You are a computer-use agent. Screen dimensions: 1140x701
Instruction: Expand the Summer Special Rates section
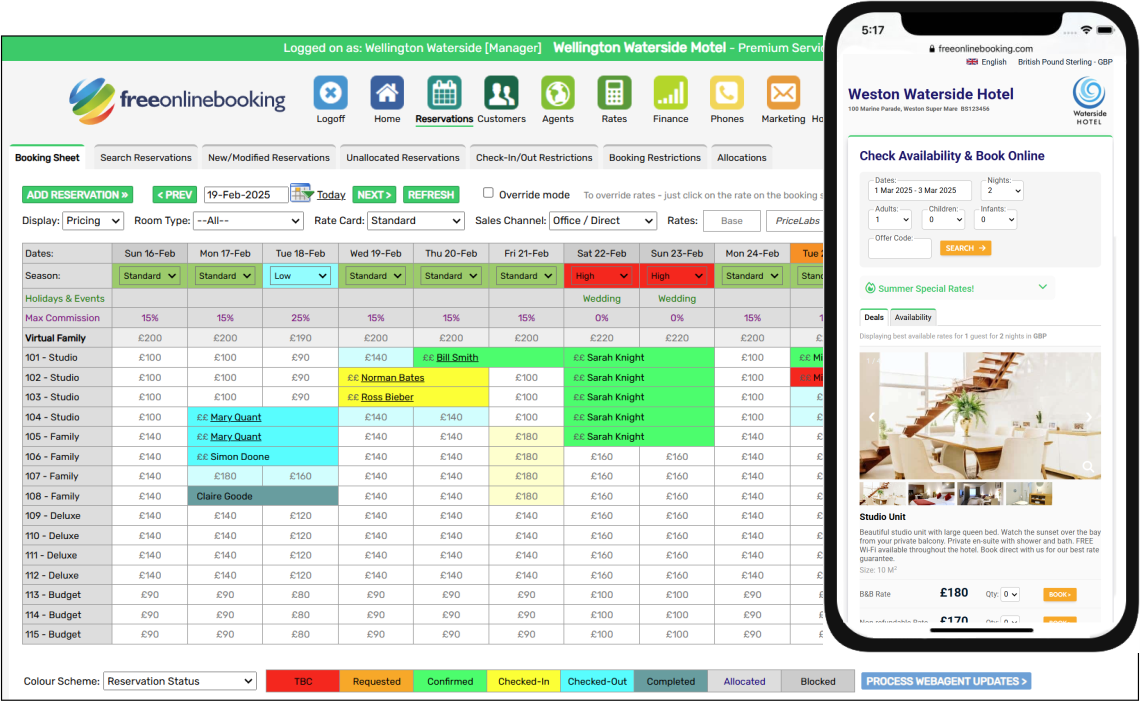click(x=1043, y=288)
